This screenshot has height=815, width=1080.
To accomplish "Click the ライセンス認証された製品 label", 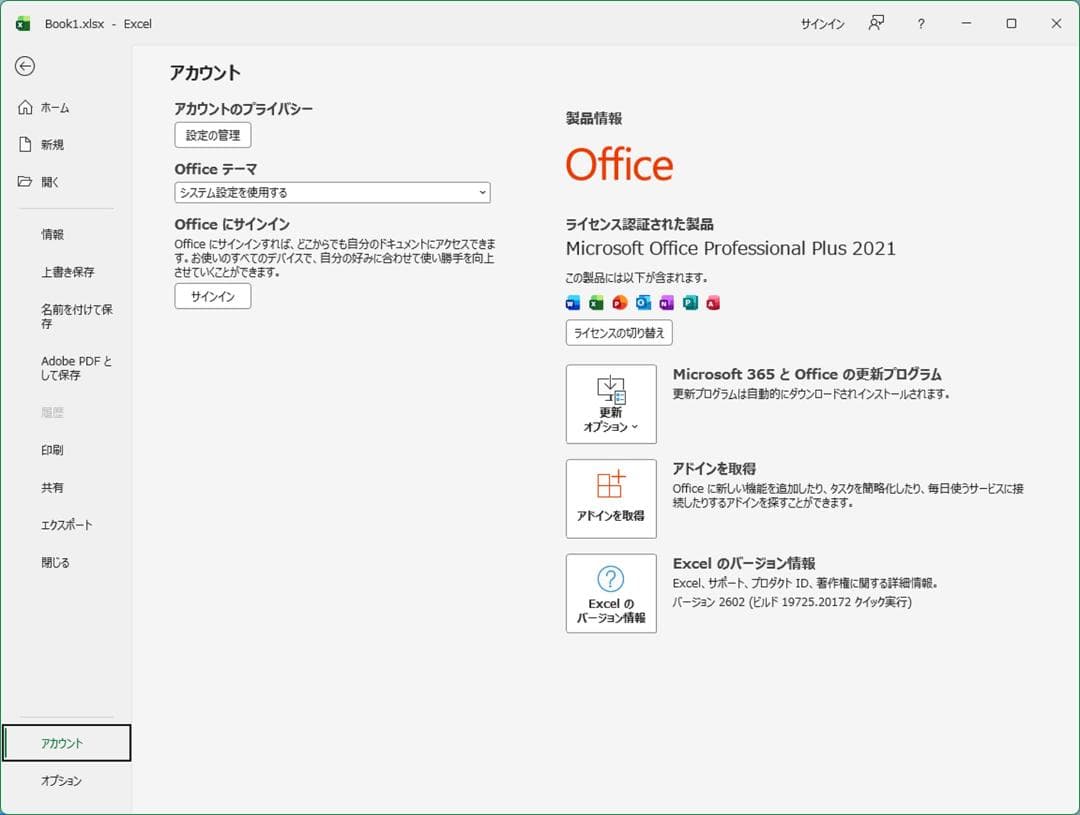I will (639, 224).
